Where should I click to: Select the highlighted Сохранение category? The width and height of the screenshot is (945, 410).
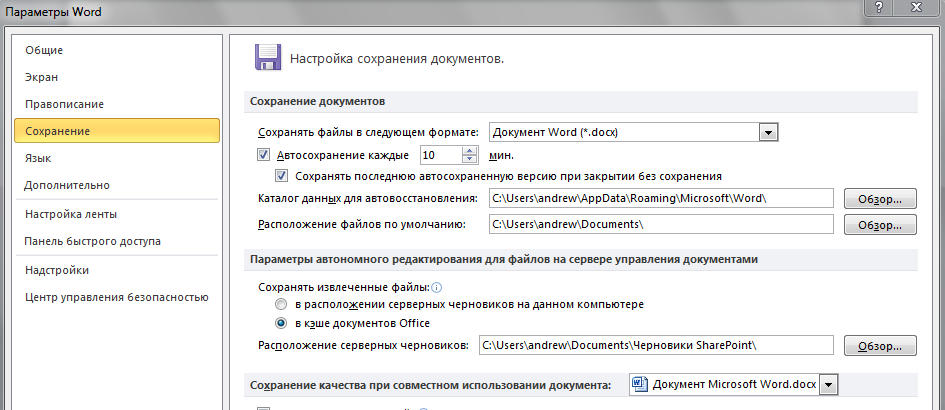pyautogui.click(x=118, y=131)
